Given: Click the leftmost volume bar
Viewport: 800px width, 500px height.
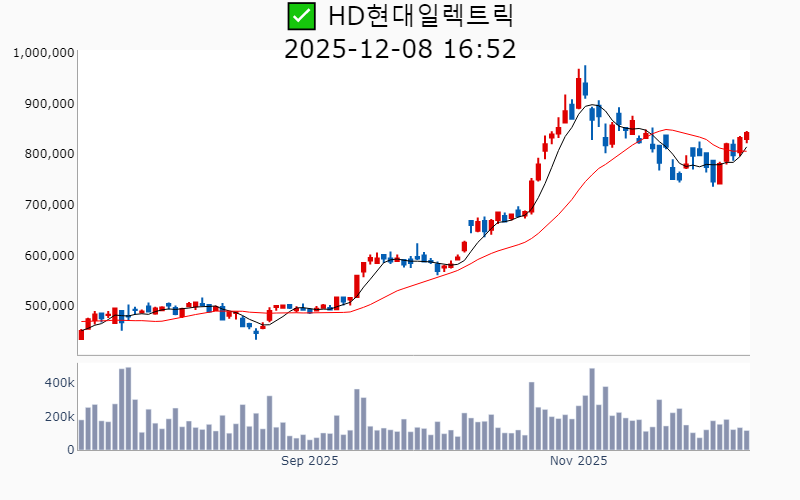Looking at the screenshot, I should pos(81,434).
